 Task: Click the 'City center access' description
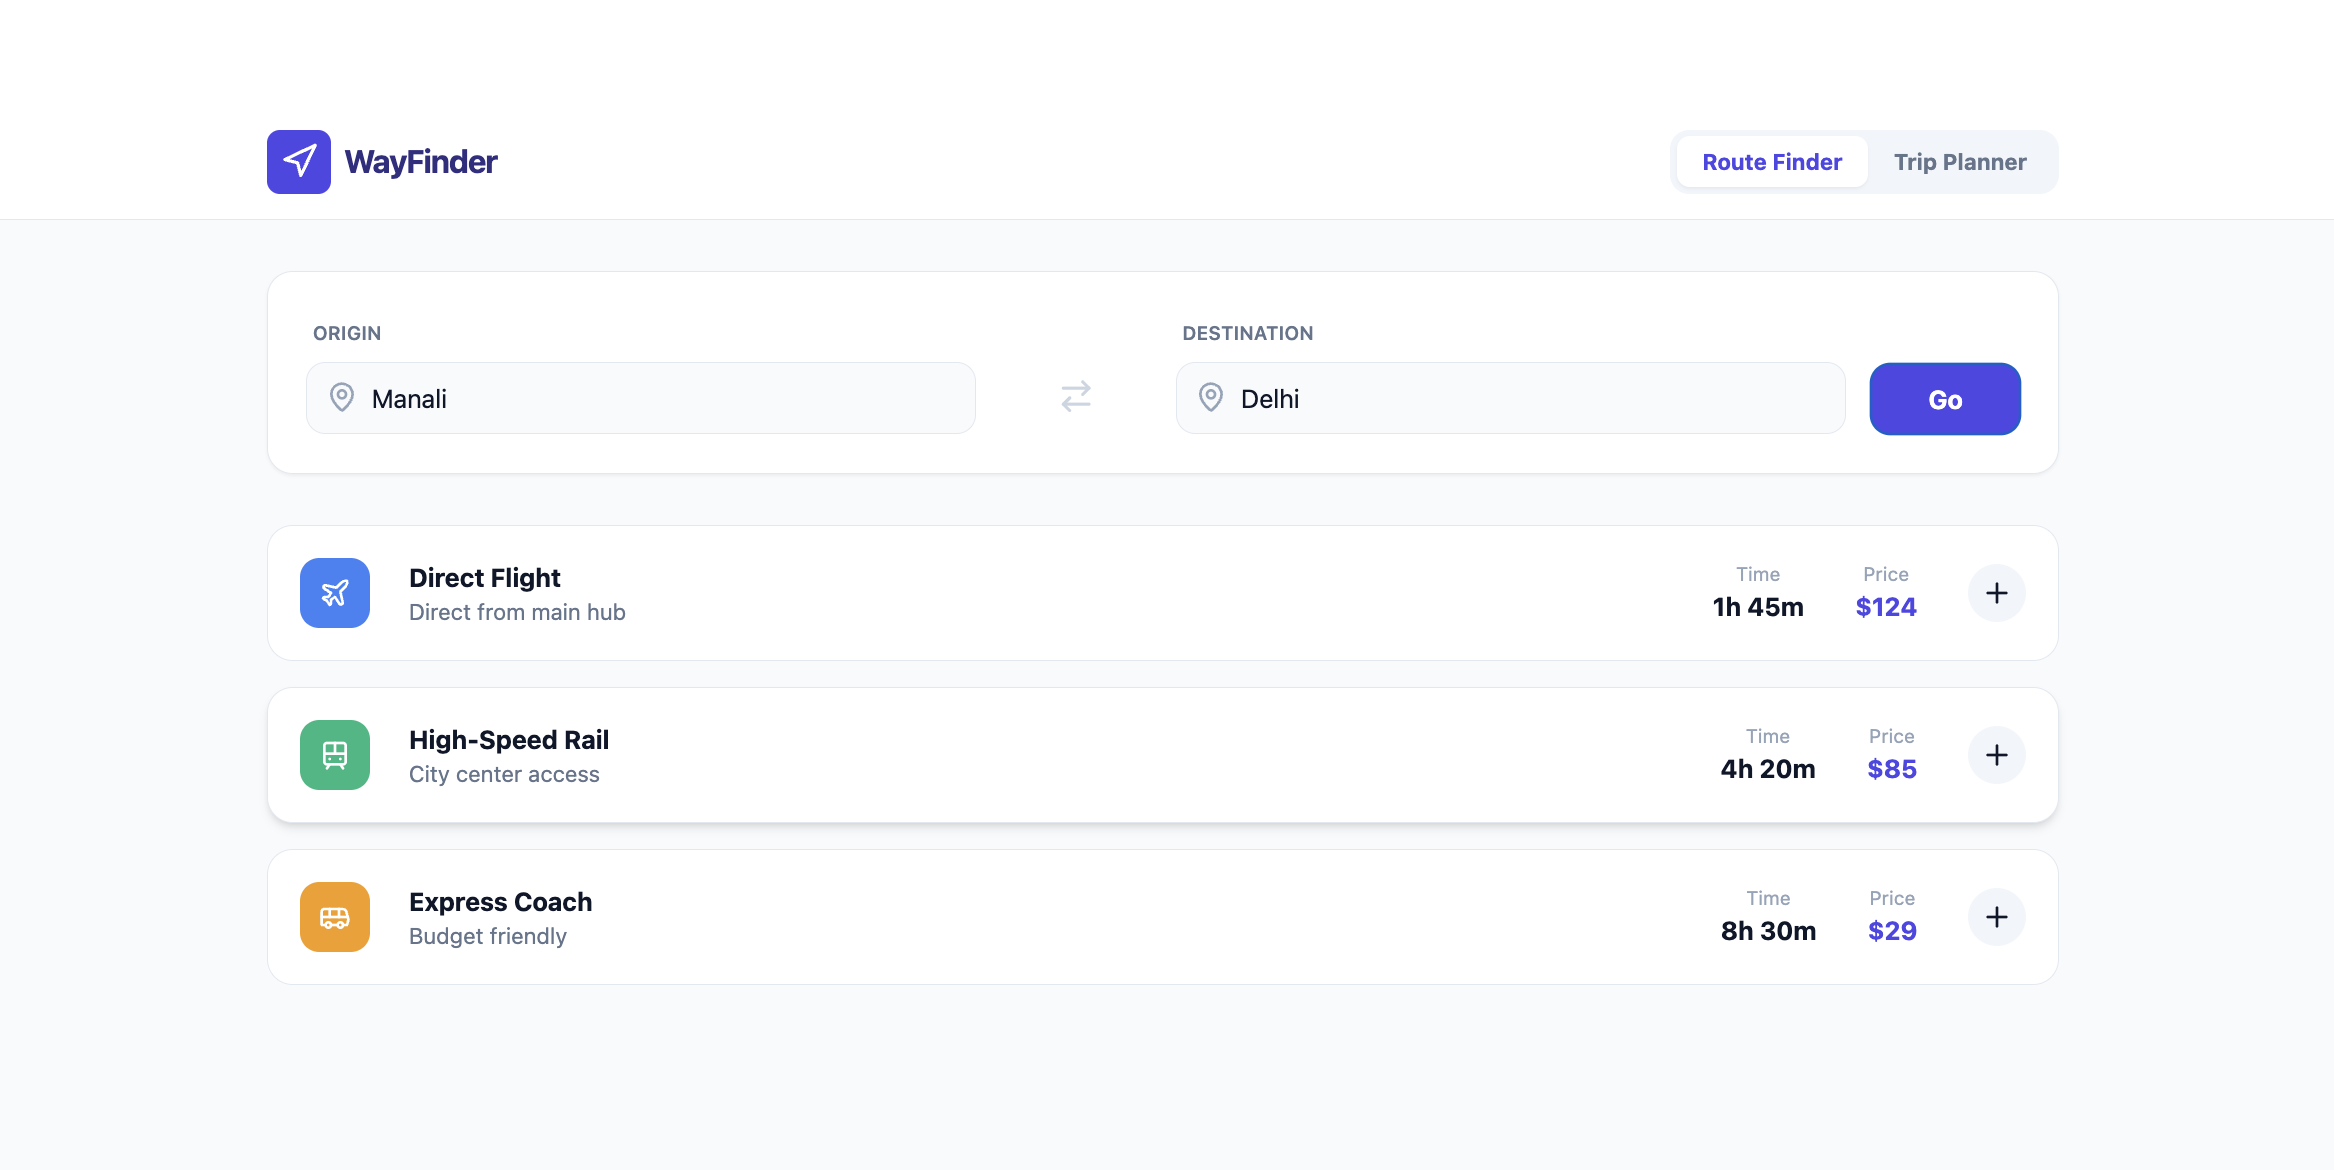point(504,774)
